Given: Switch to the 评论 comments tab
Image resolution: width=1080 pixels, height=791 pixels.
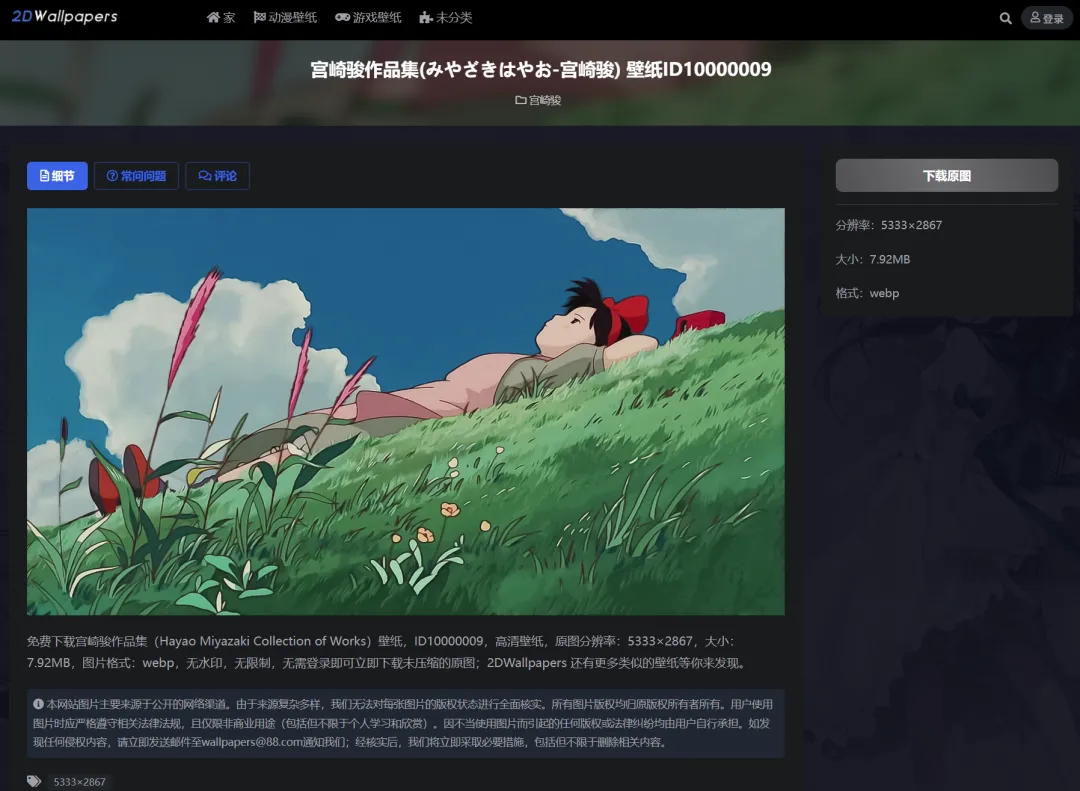Looking at the screenshot, I should point(218,176).
